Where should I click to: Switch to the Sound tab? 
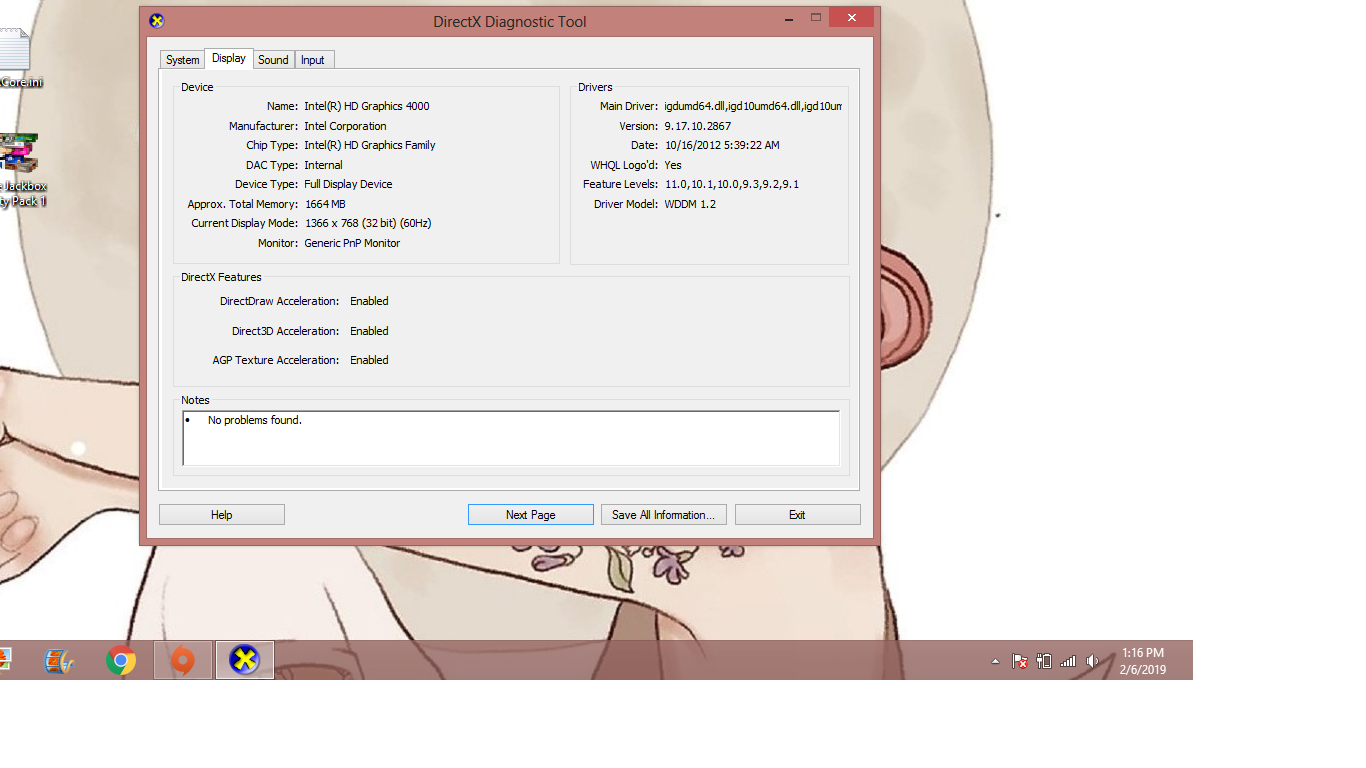tap(273, 60)
